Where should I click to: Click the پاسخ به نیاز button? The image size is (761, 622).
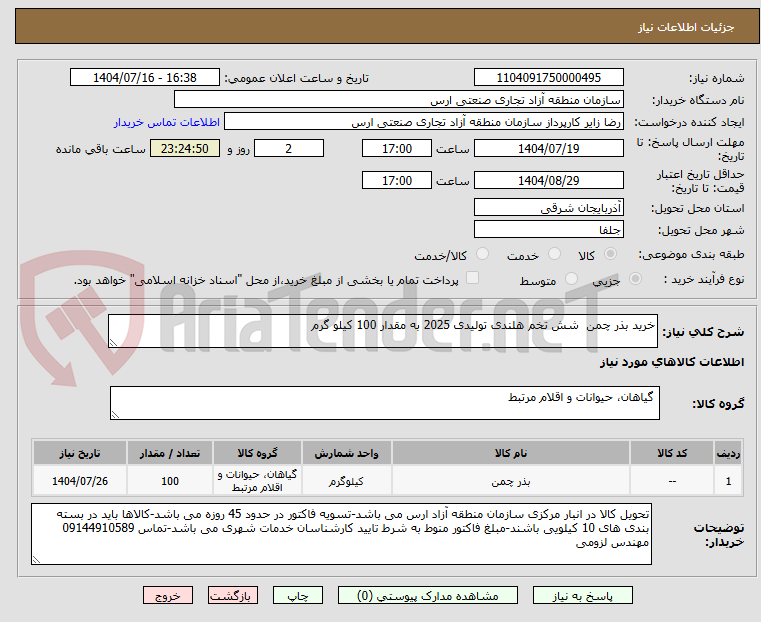click(582, 595)
